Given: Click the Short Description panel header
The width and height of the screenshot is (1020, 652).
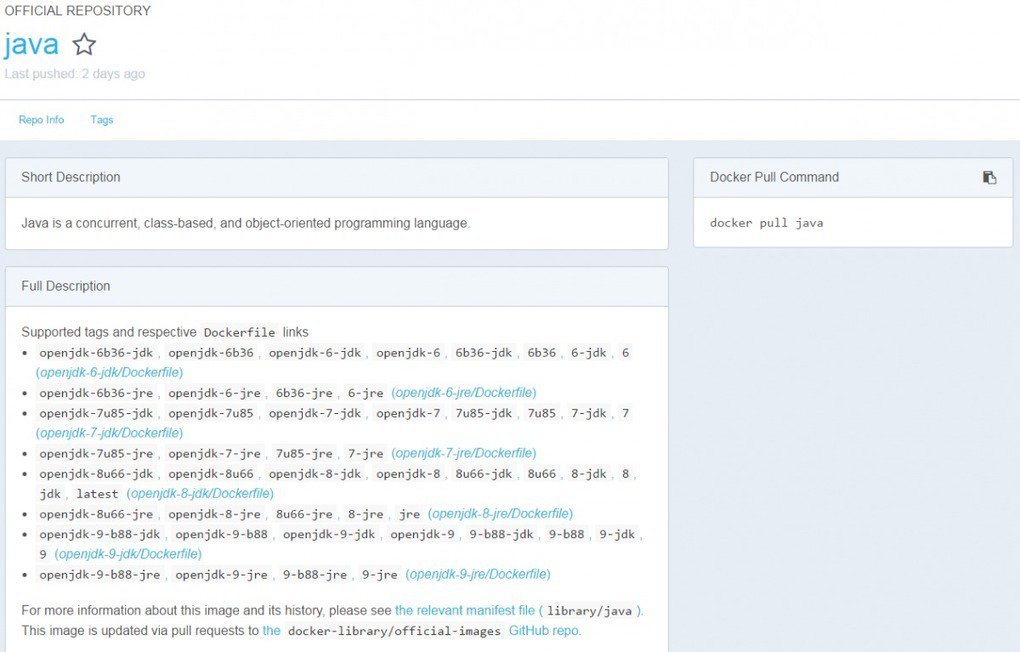Looking at the screenshot, I should coord(70,177).
